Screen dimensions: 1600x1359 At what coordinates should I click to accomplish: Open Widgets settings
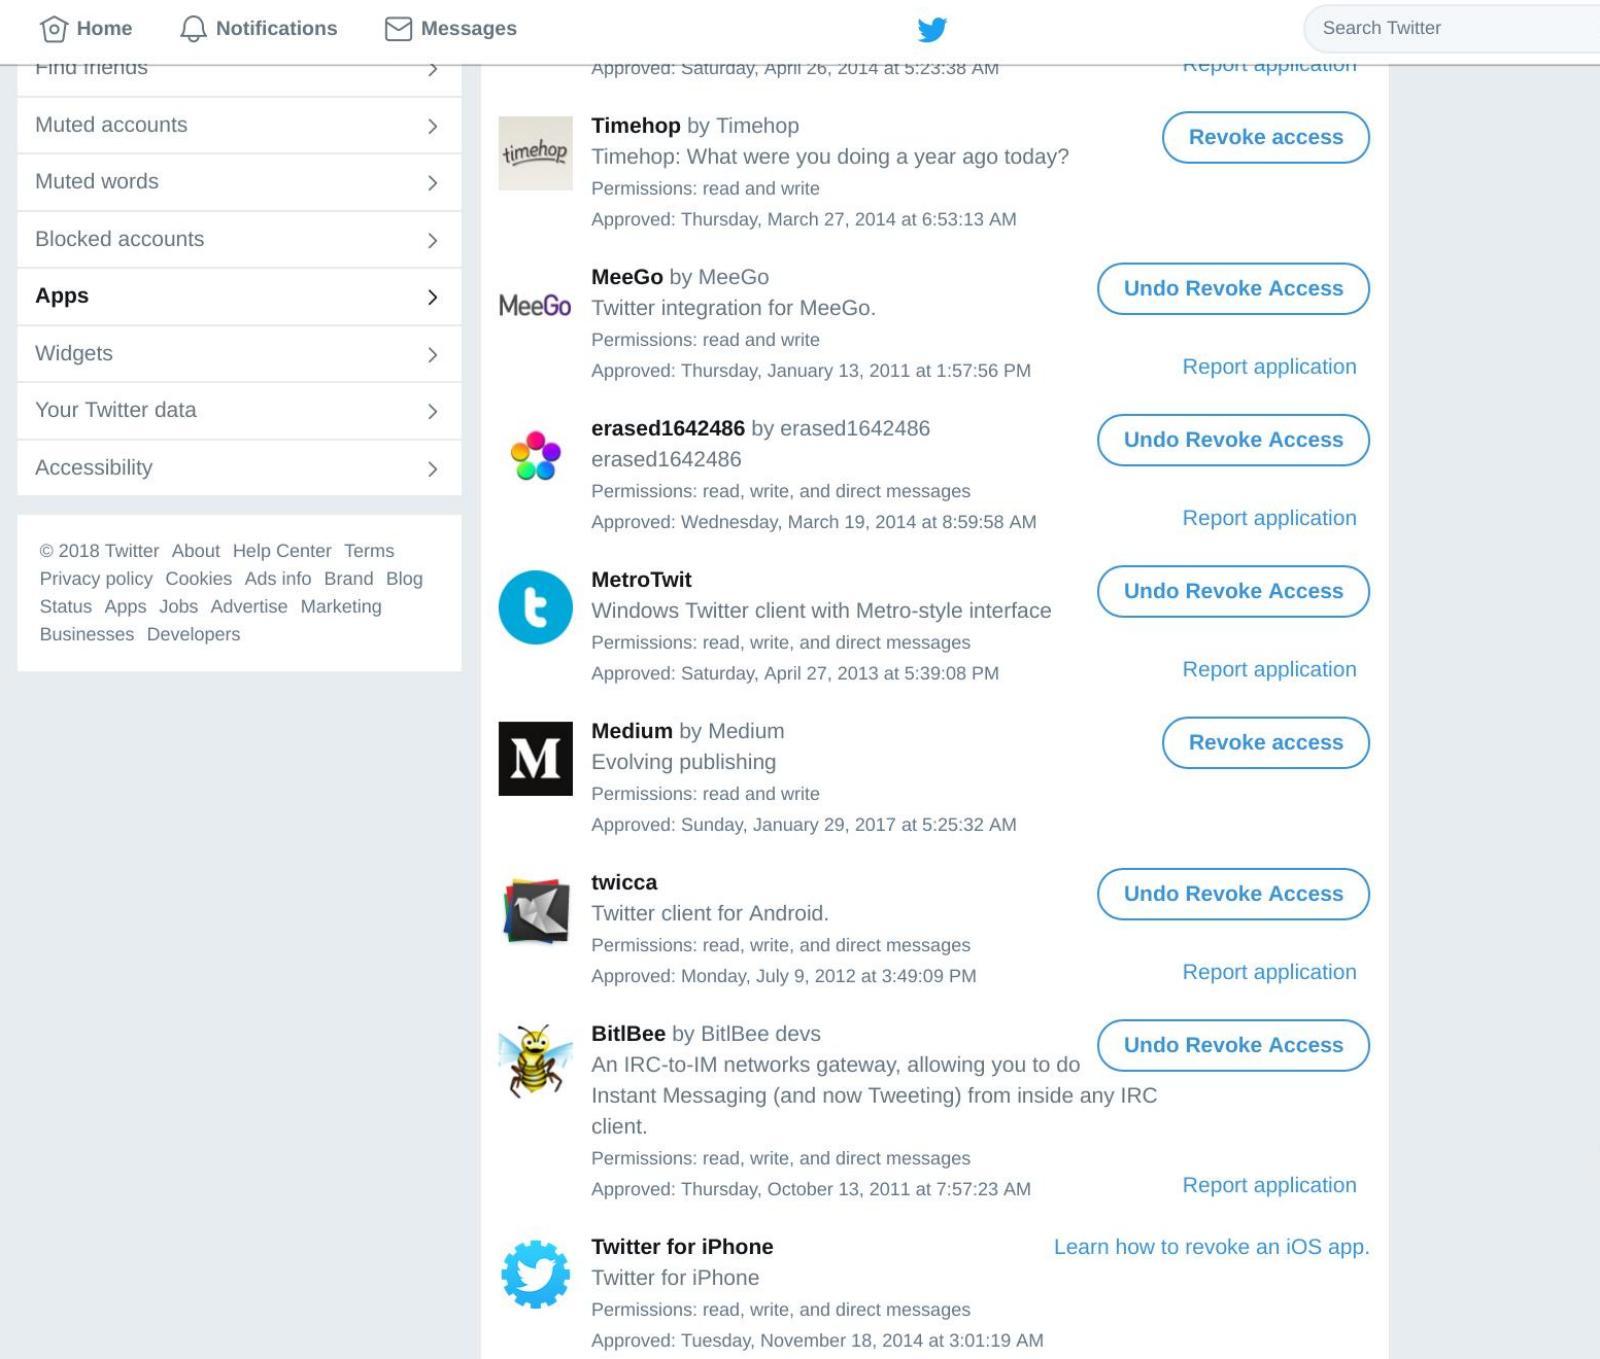point(239,354)
